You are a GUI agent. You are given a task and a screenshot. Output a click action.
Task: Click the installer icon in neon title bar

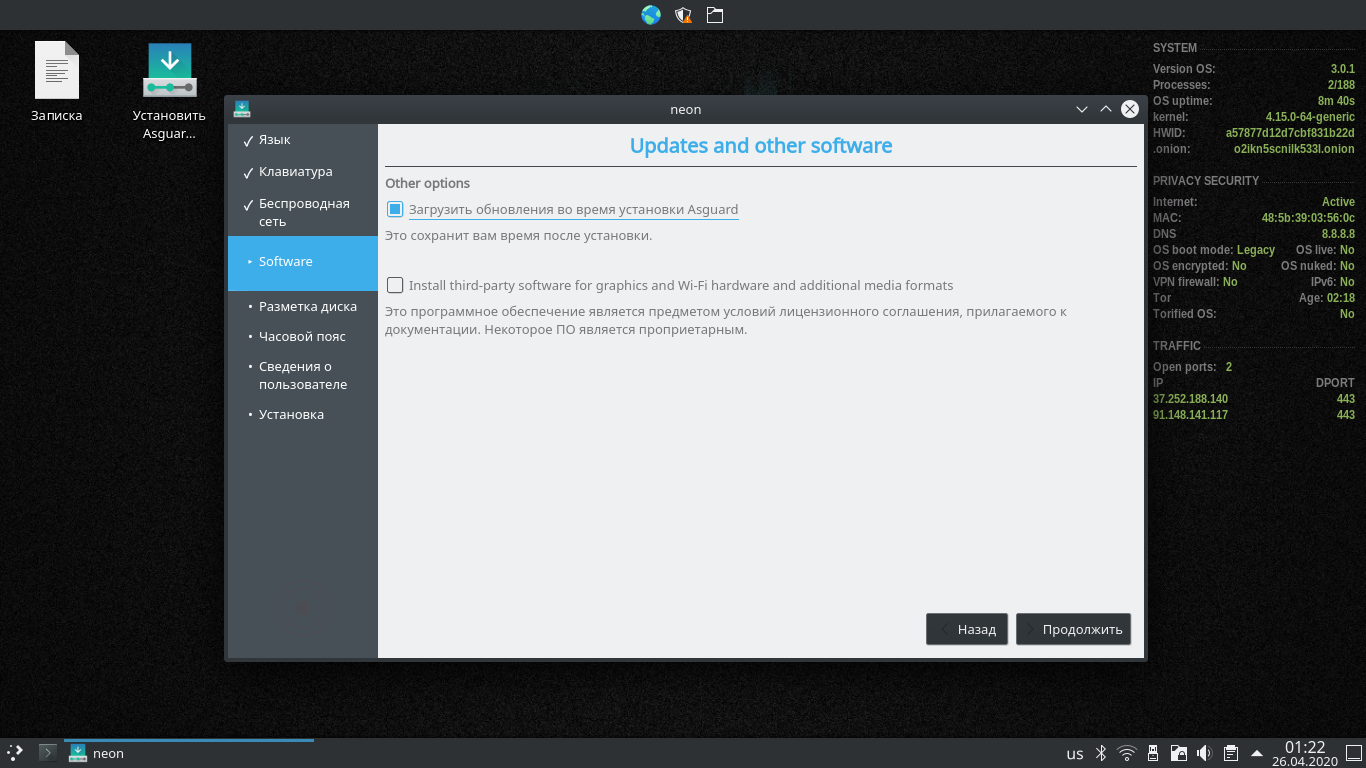click(x=241, y=109)
